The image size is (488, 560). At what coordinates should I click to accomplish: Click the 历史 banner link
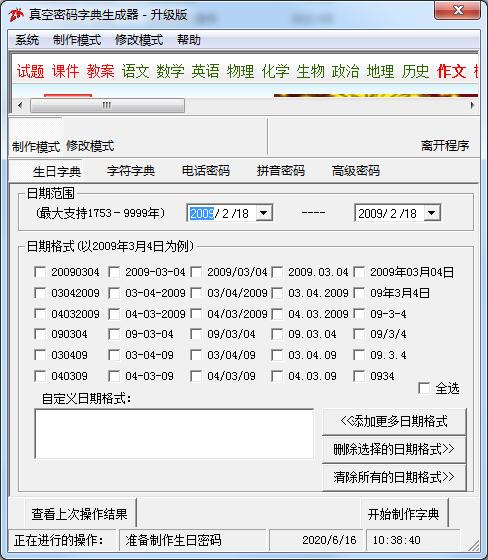pyautogui.click(x=416, y=71)
